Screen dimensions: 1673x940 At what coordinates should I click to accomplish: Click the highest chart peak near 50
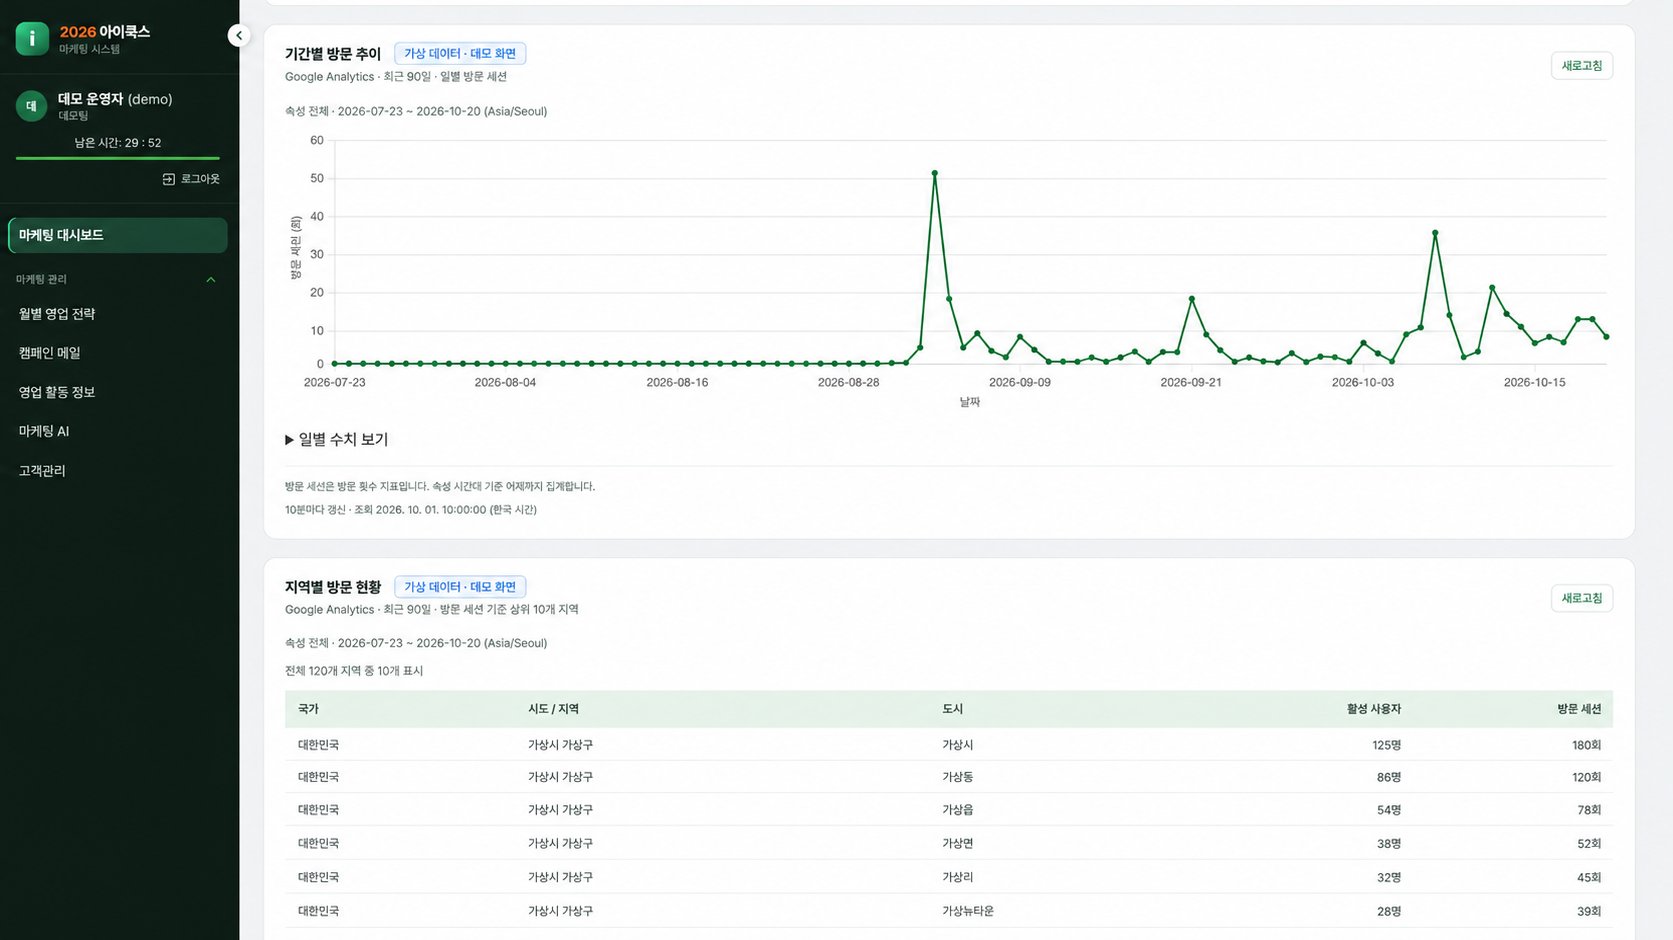(x=935, y=174)
